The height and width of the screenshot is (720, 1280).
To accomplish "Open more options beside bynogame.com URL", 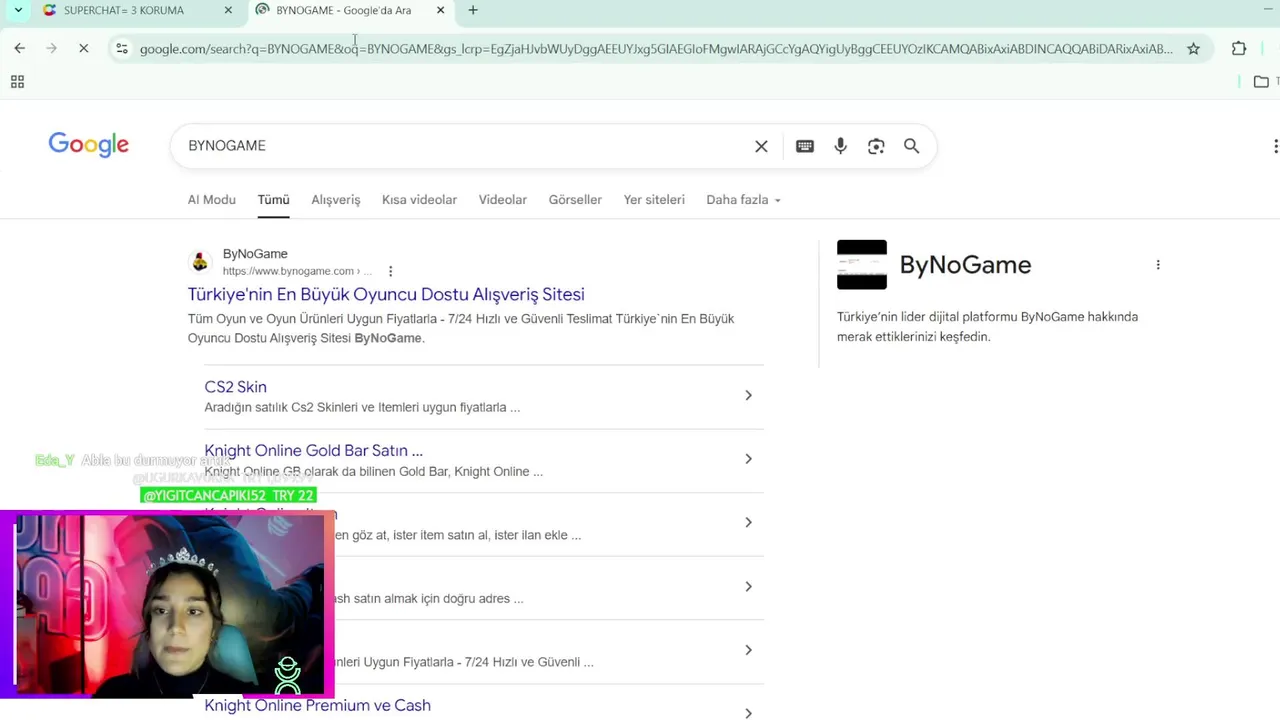I will 390,271.
